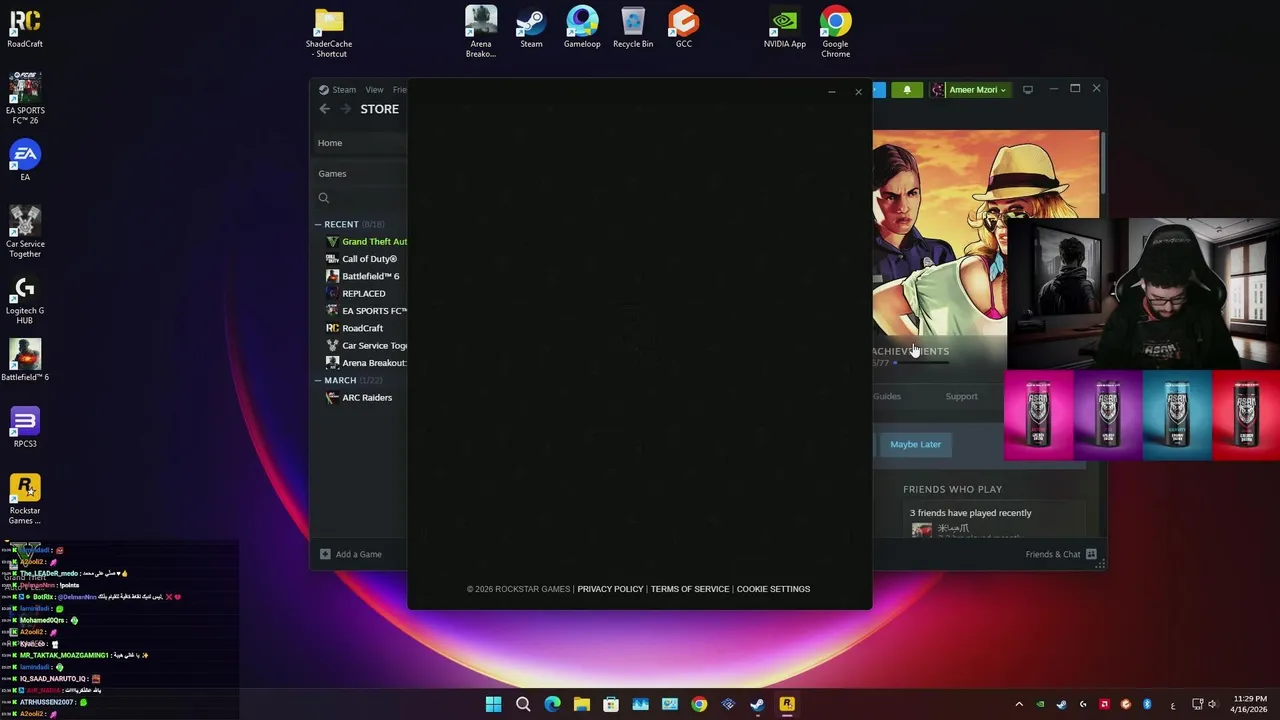The image size is (1280, 720).
Task: Click the library search magnifier icon
Action: pyautogui.click(x=324, y=198)
